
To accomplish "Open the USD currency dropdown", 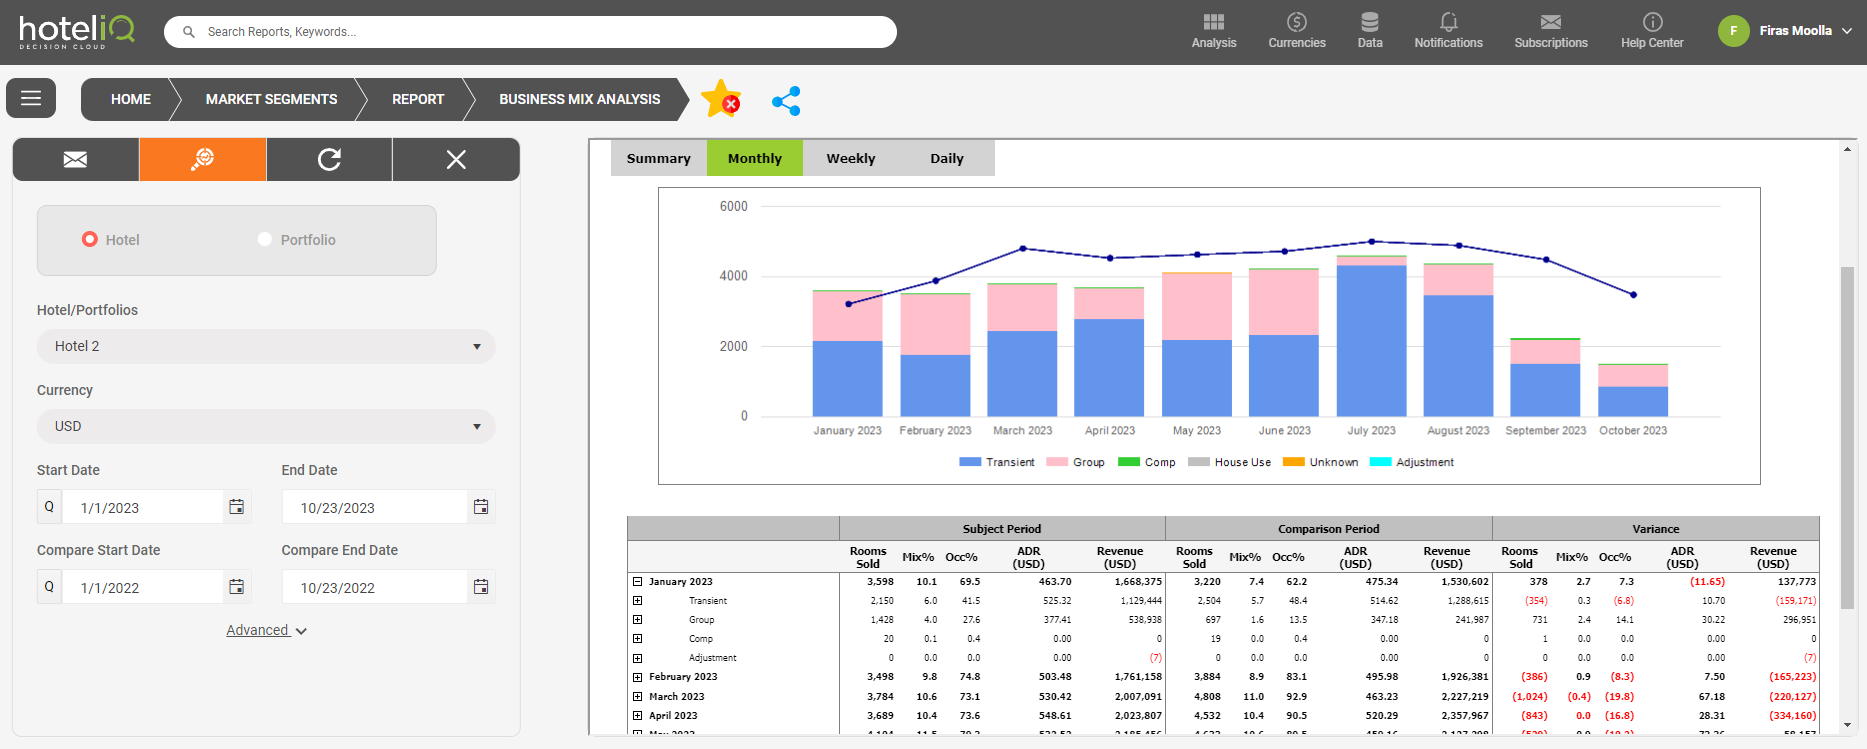I will 266,426.
